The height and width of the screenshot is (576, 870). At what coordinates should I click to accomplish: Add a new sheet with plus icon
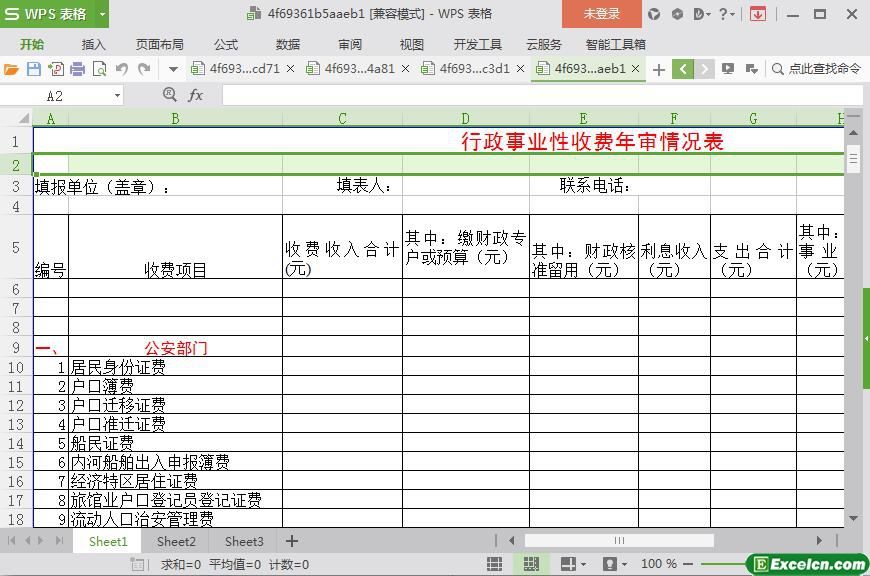point(292,541)
